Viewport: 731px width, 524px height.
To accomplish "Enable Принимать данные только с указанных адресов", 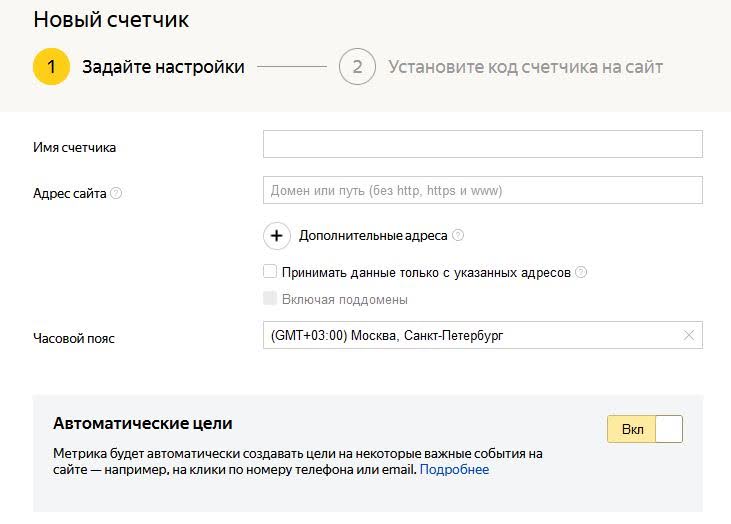I will [270, 271].
